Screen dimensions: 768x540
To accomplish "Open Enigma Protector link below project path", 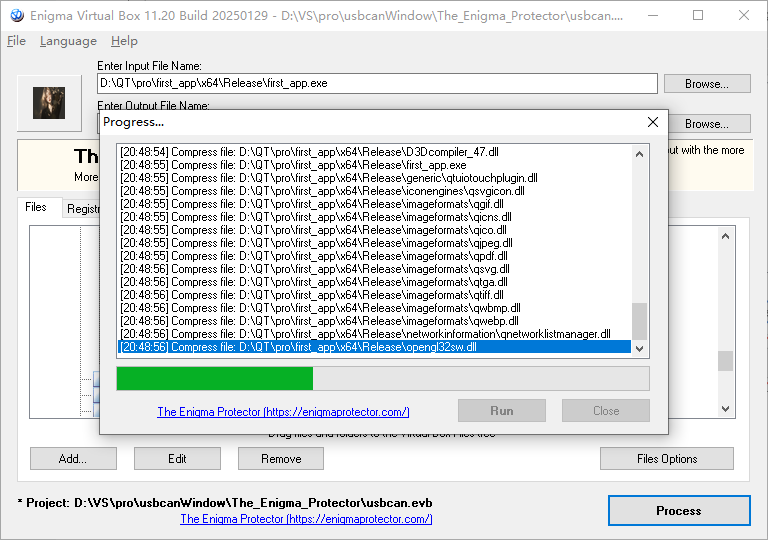I will coord(306,518).
